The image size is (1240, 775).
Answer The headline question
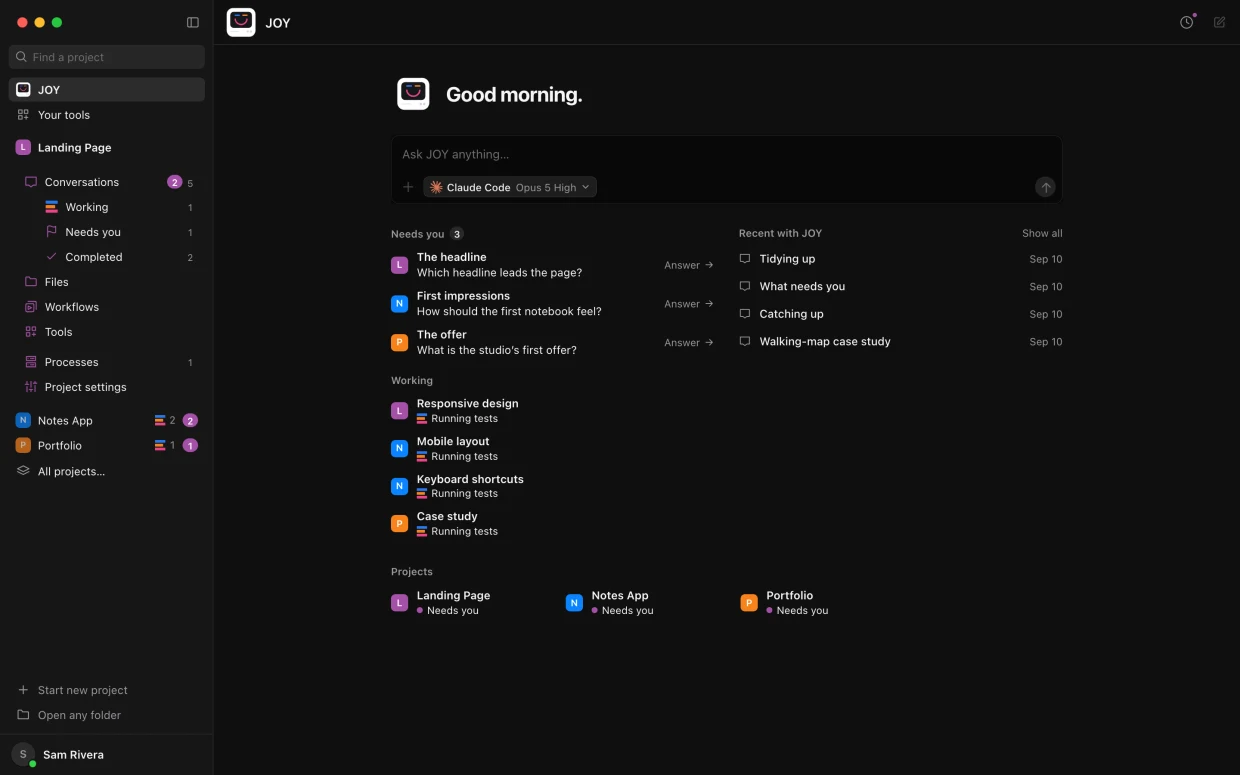click(689, 265)
